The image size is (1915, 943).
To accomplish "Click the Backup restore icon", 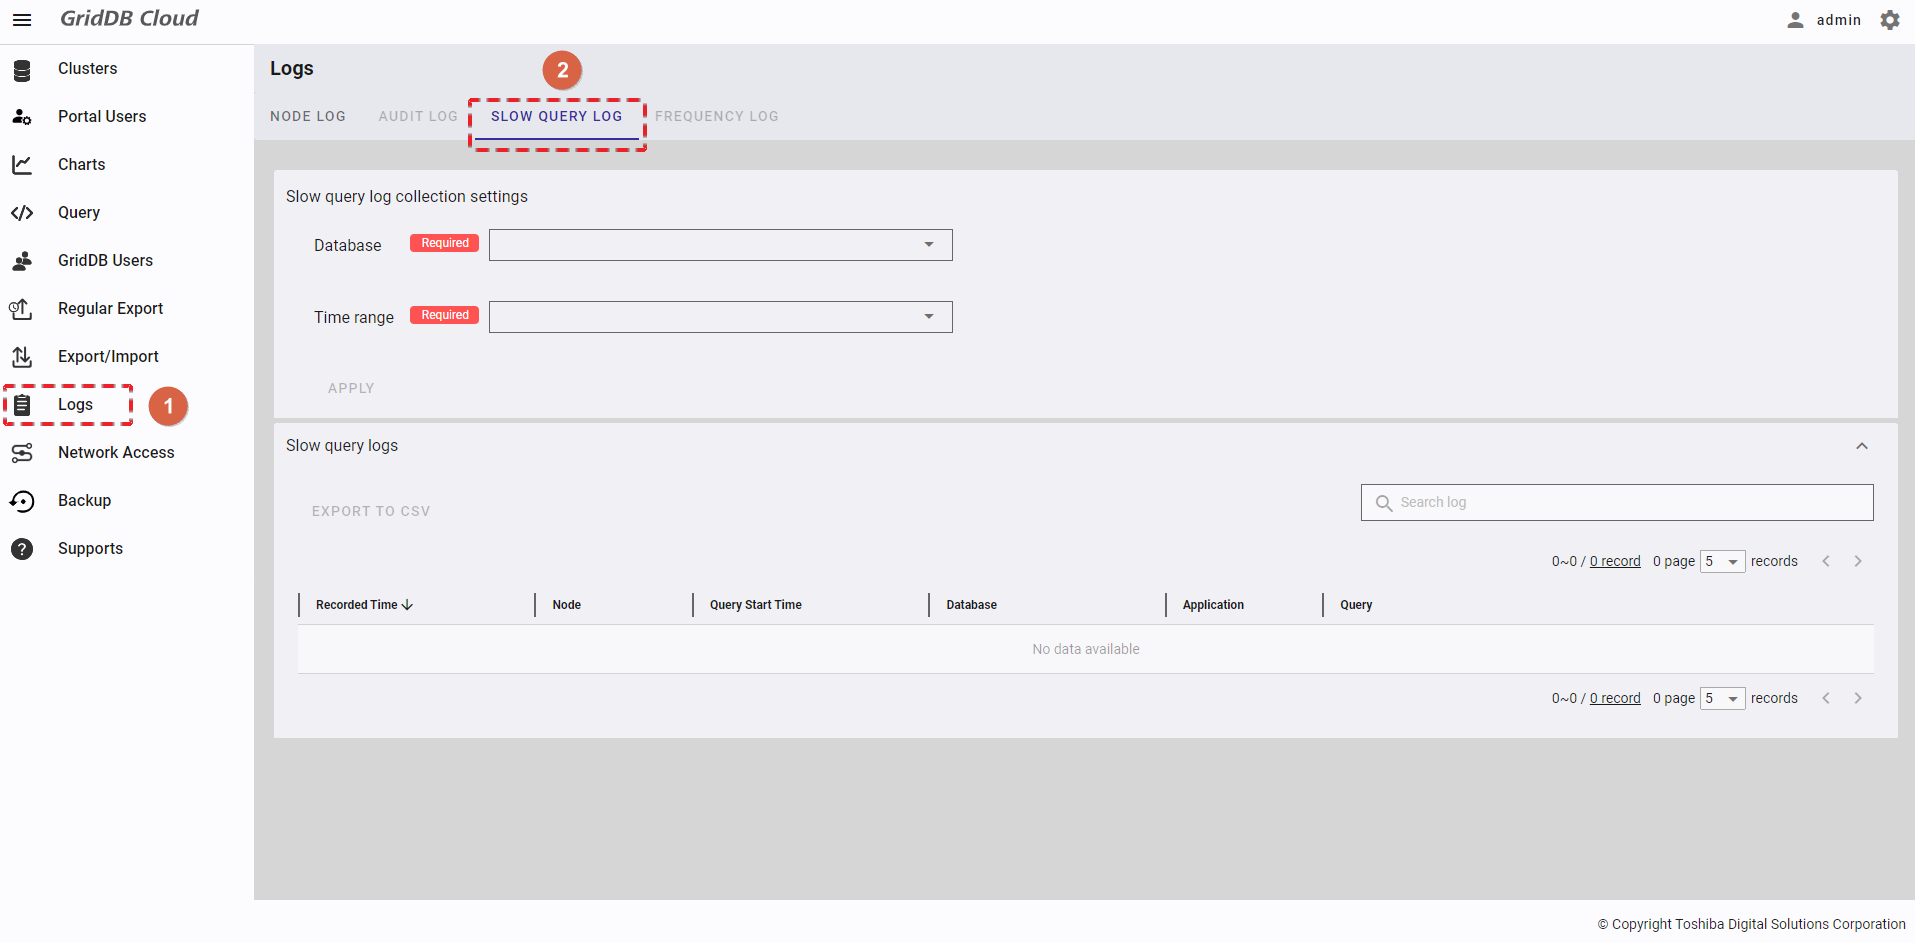I will 22,501.
